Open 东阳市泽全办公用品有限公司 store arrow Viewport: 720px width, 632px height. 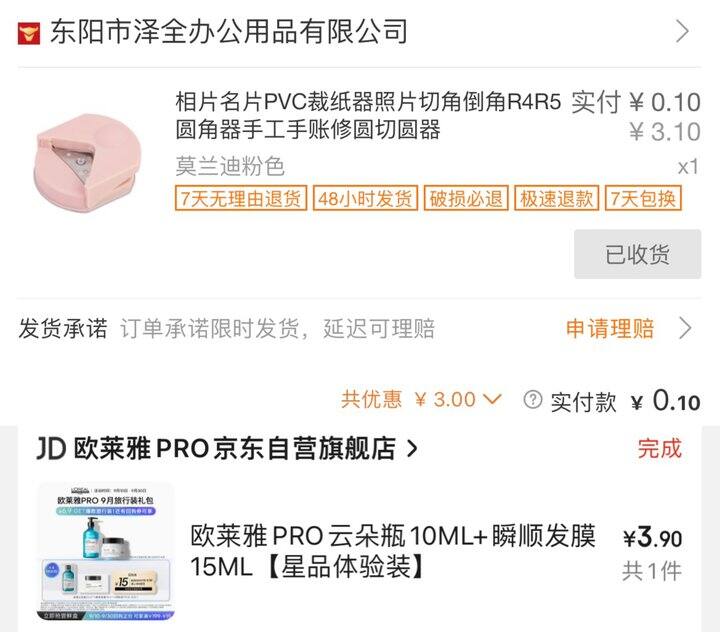click(x=683, y=31)
